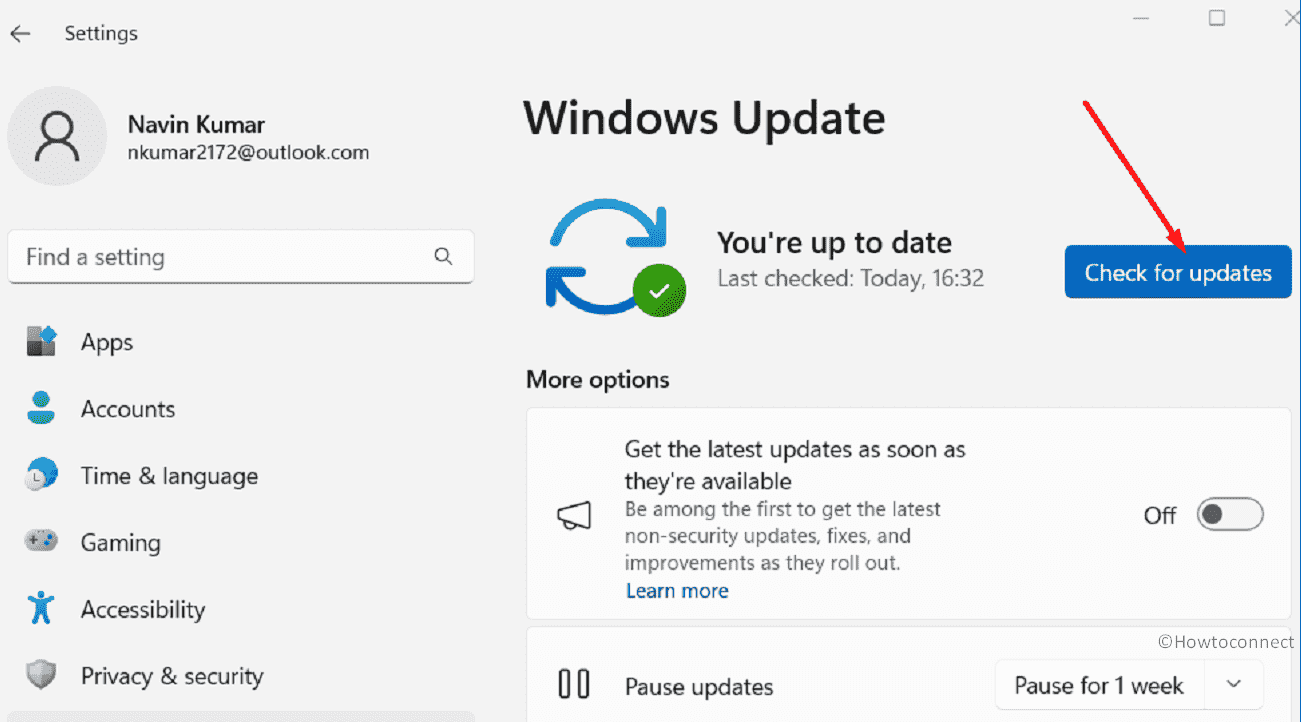The height and width of the screenshot is (722, 1301).
Task: Click the Time & language globe icon
Action: pyautogui.click(x=41, y=476)
